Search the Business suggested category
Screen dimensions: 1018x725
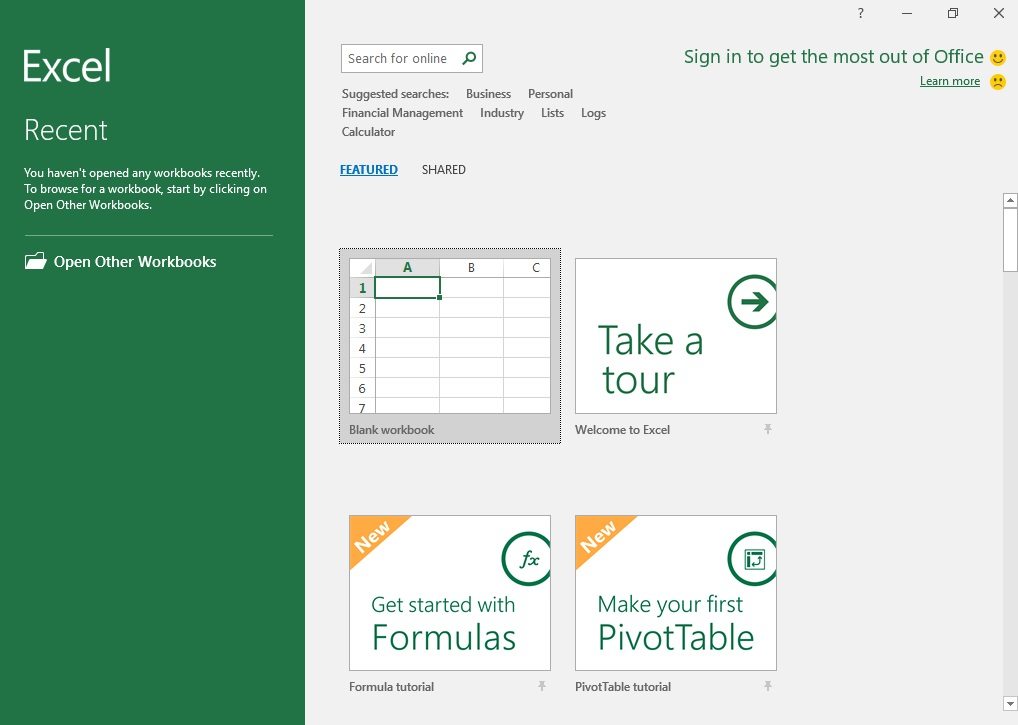(488, 94)
